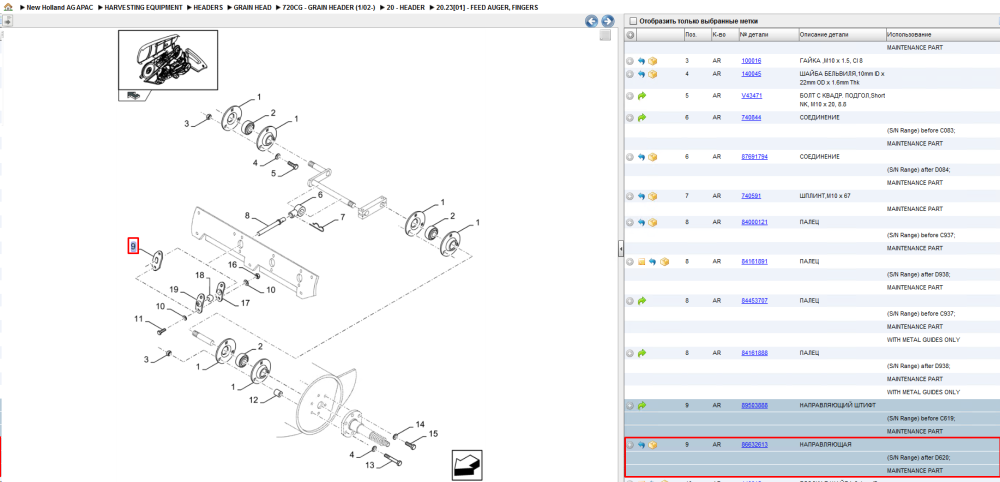Expand the left navigation panel arrow
Viewport: 1000px width, 482px height.
(x=8, y=21)
